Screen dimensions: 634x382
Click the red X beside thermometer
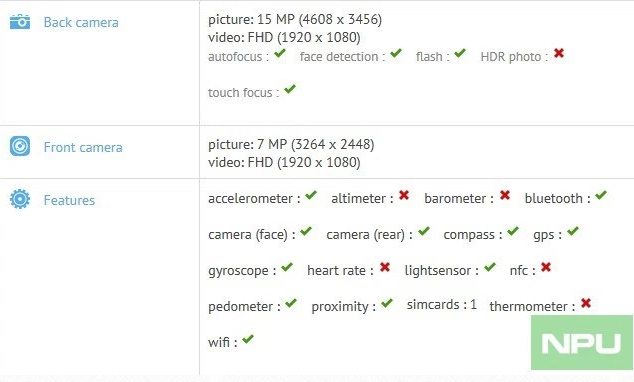coord(586,303)
